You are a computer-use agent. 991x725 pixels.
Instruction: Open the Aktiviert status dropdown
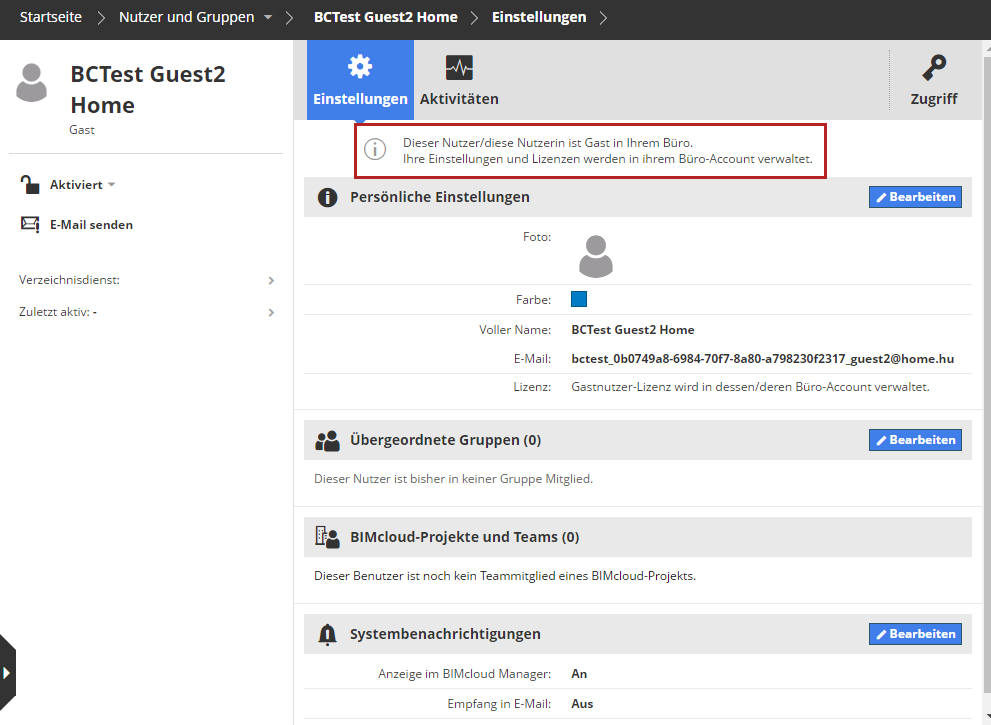tap(112, 185)
